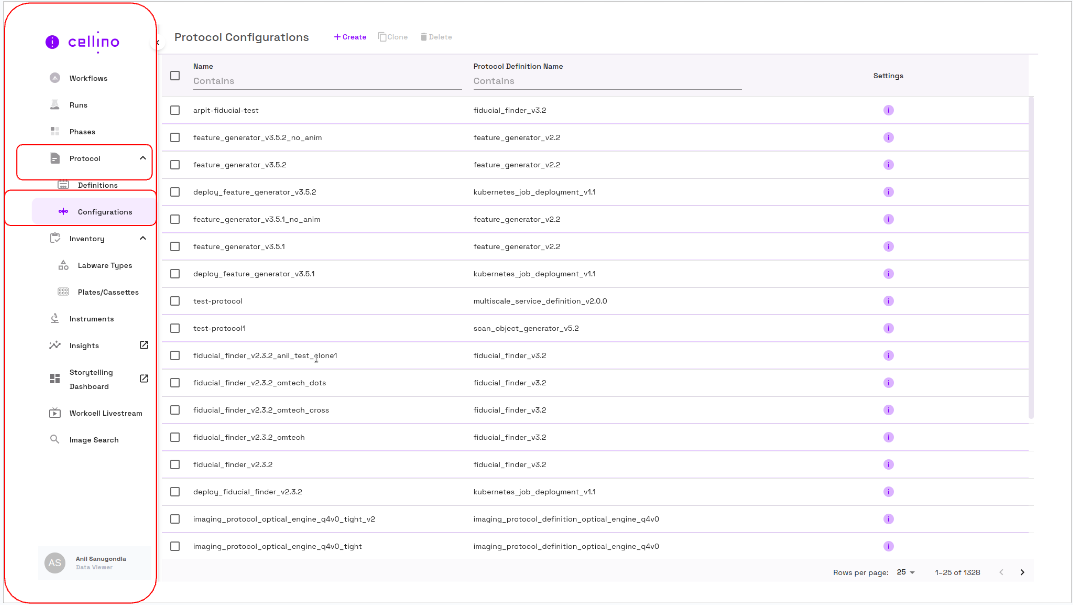1073x605 pixels.
Task: Click info icon for arpit-fiducial-test row
Action: (888, 110)
